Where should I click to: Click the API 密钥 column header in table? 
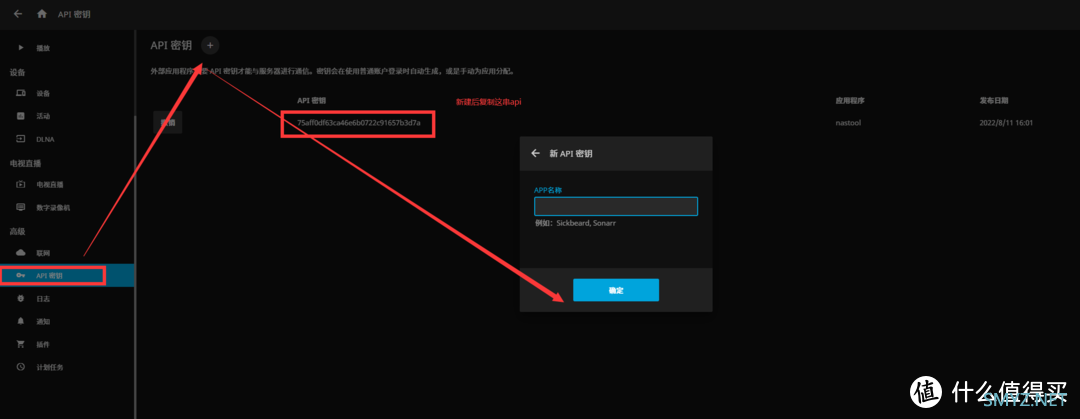coord(311,101)
